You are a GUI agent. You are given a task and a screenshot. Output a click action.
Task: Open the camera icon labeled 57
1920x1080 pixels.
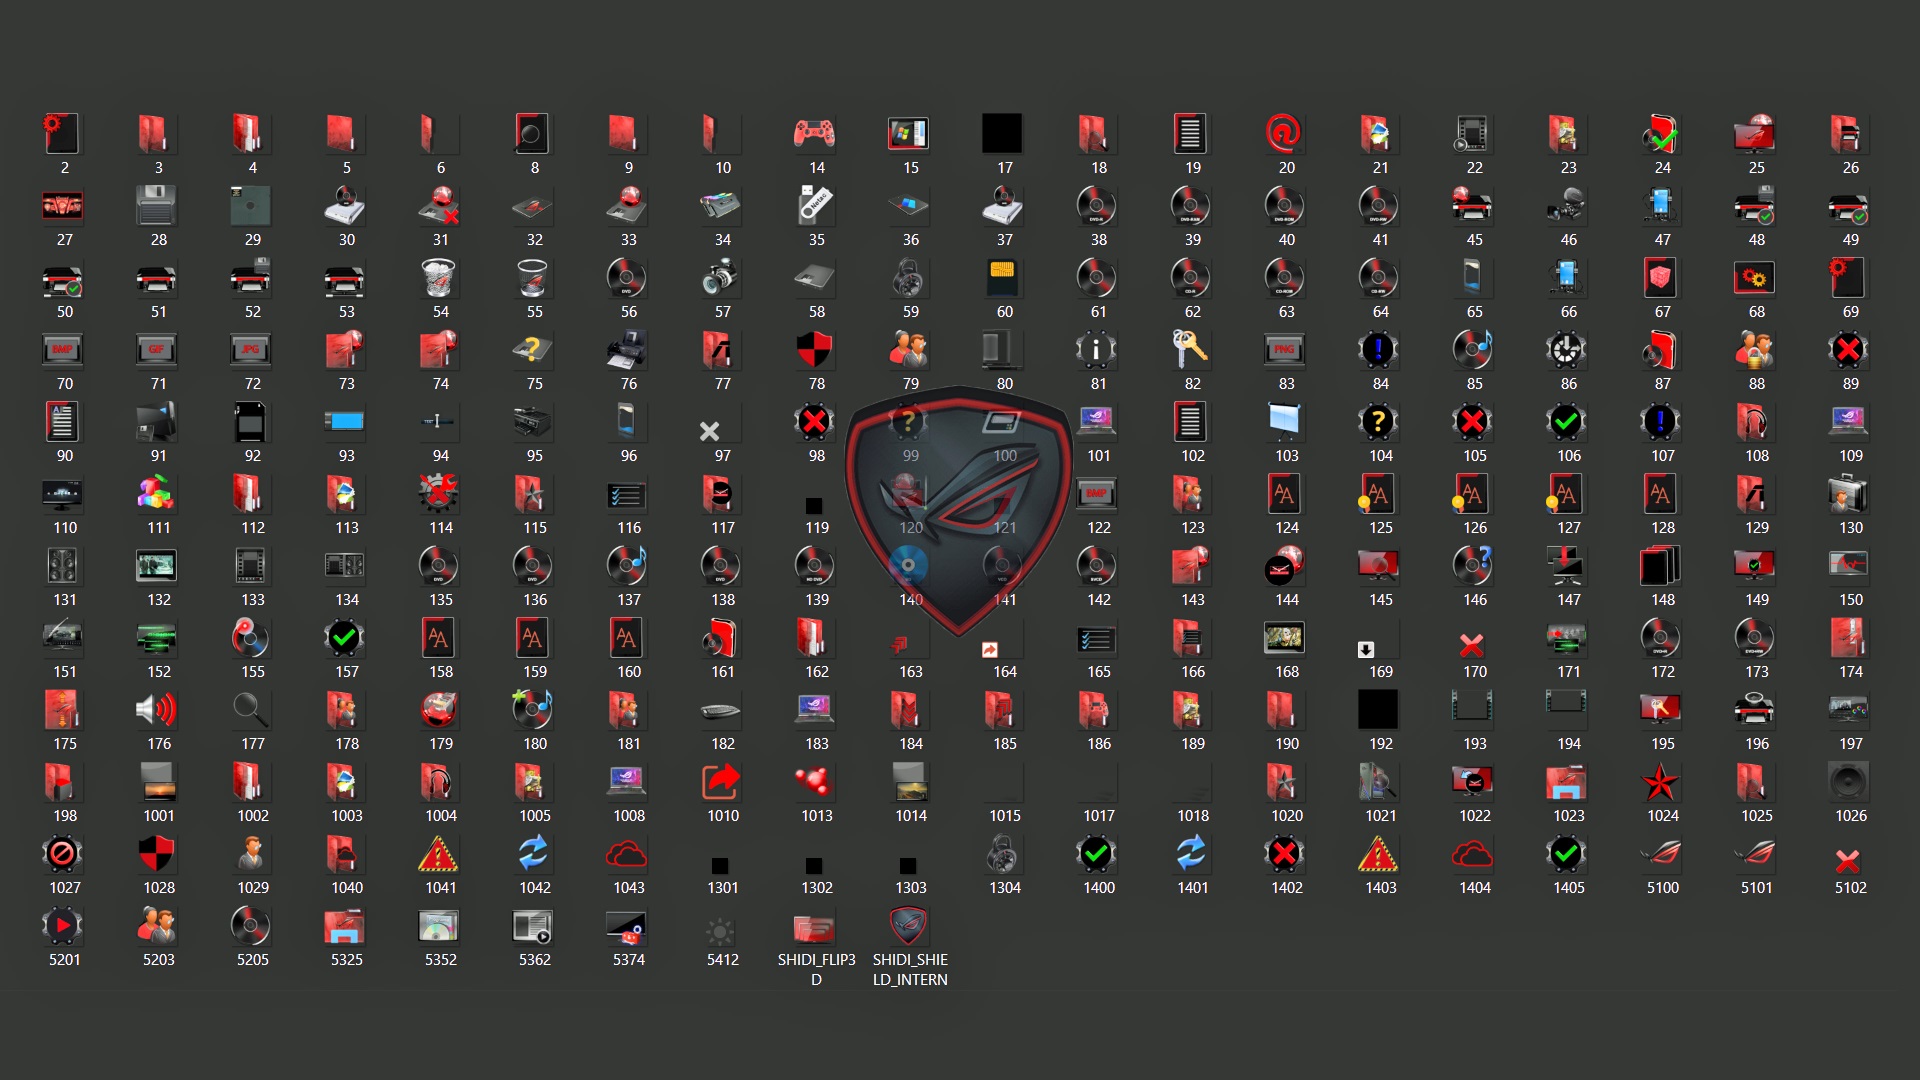point(721,277)
